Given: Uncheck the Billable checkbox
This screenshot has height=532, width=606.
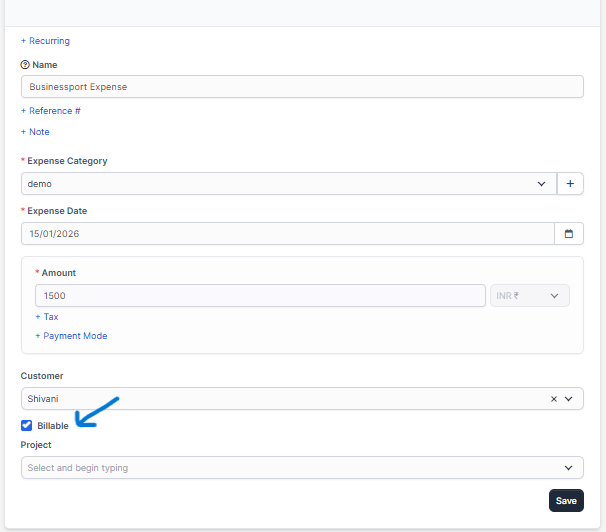Looking at the screenshot, I should pyautogui.click(x=27, y=426).
